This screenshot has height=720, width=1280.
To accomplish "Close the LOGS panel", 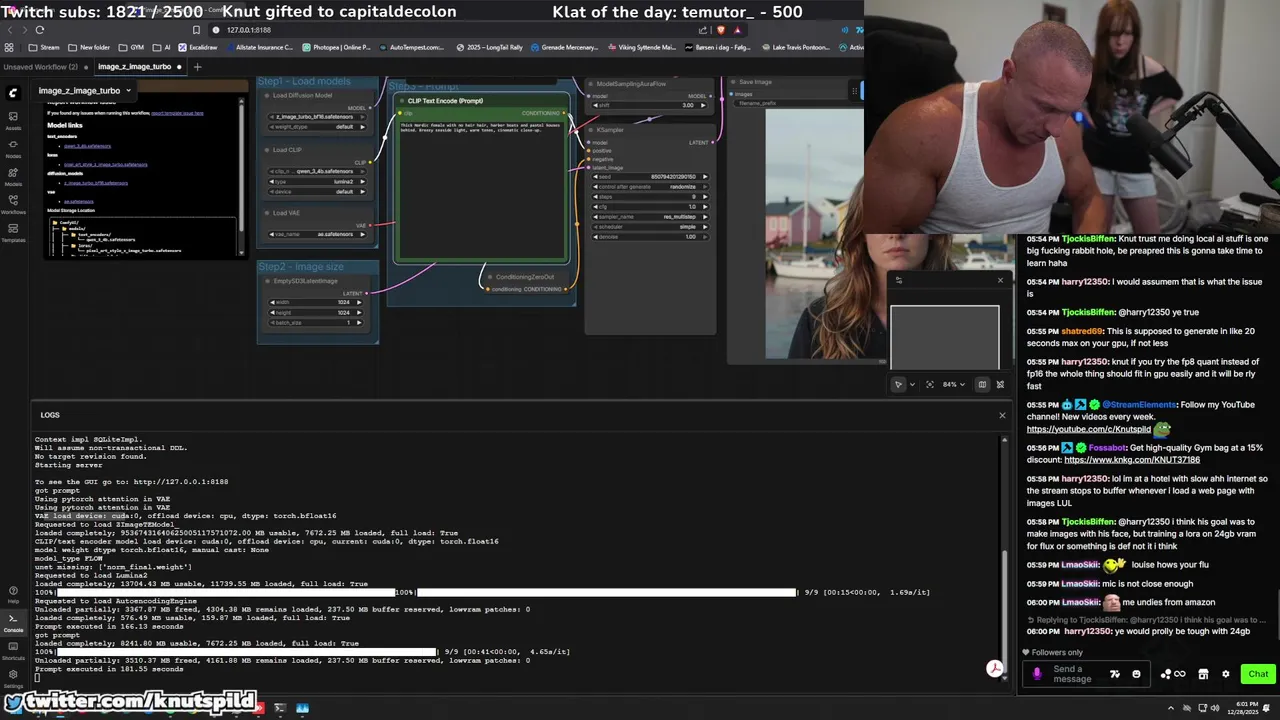I will 1002,415.
